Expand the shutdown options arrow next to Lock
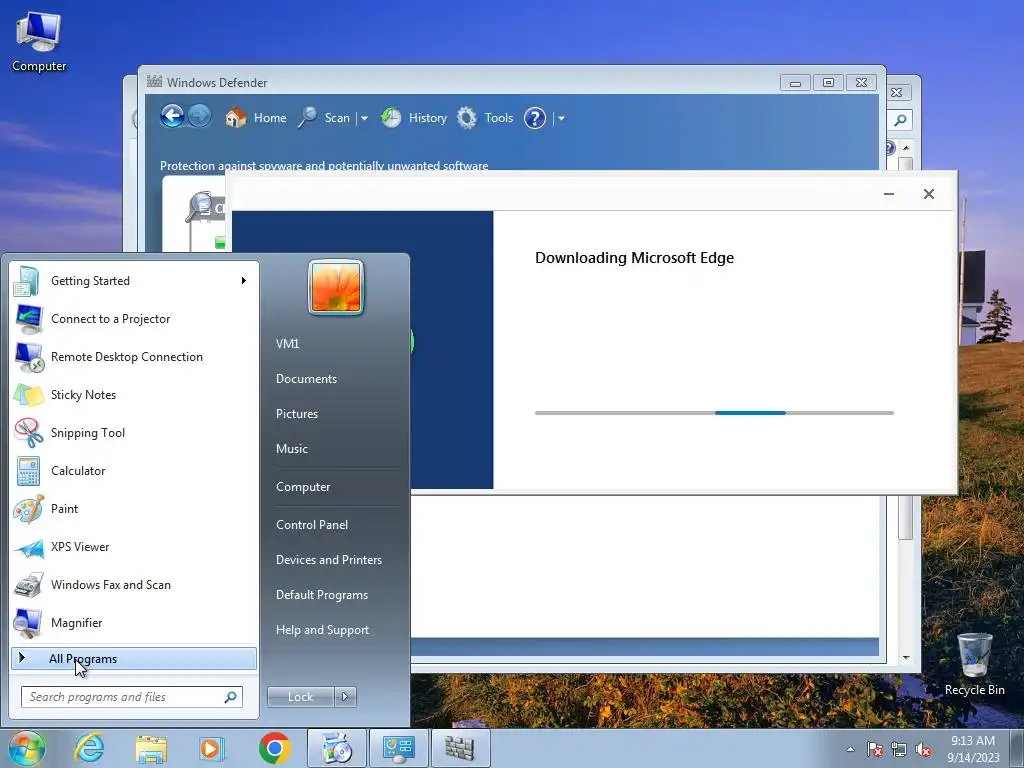Viewport: 1024px width, 768px height. tap(345, 697)
